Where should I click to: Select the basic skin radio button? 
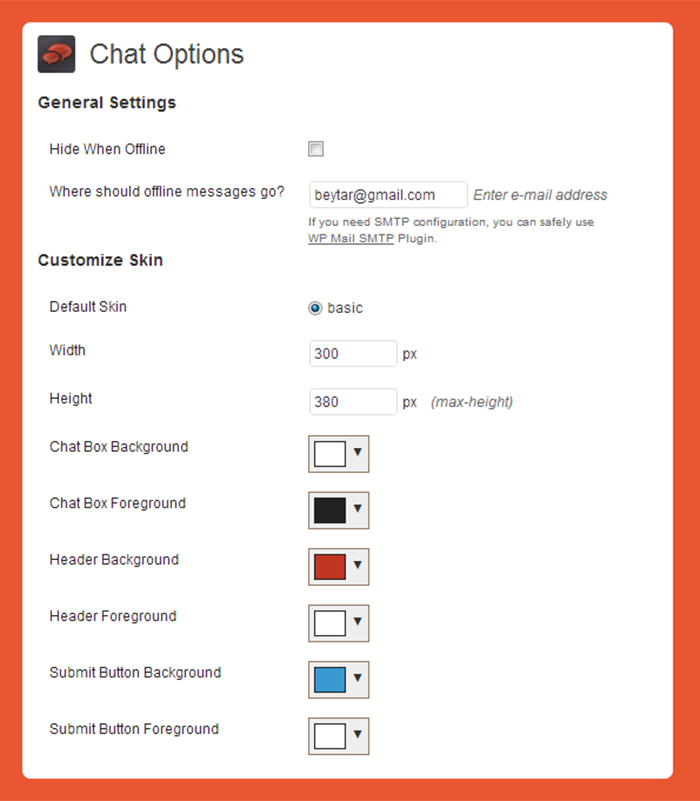[315, 308]
